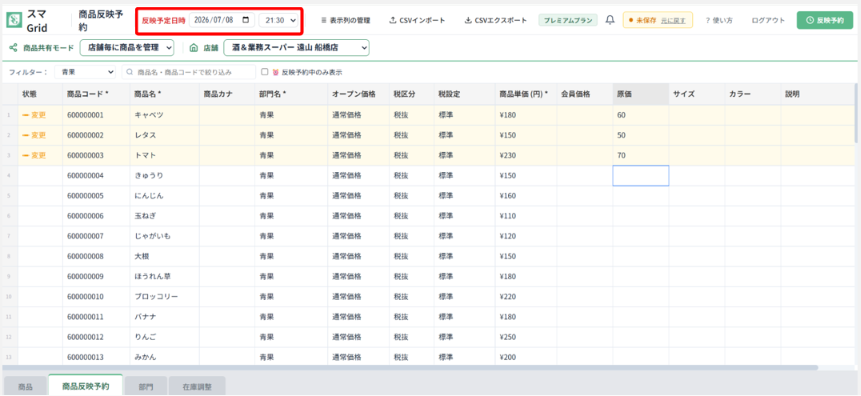Click the トマト product name cell

point(164,155)
